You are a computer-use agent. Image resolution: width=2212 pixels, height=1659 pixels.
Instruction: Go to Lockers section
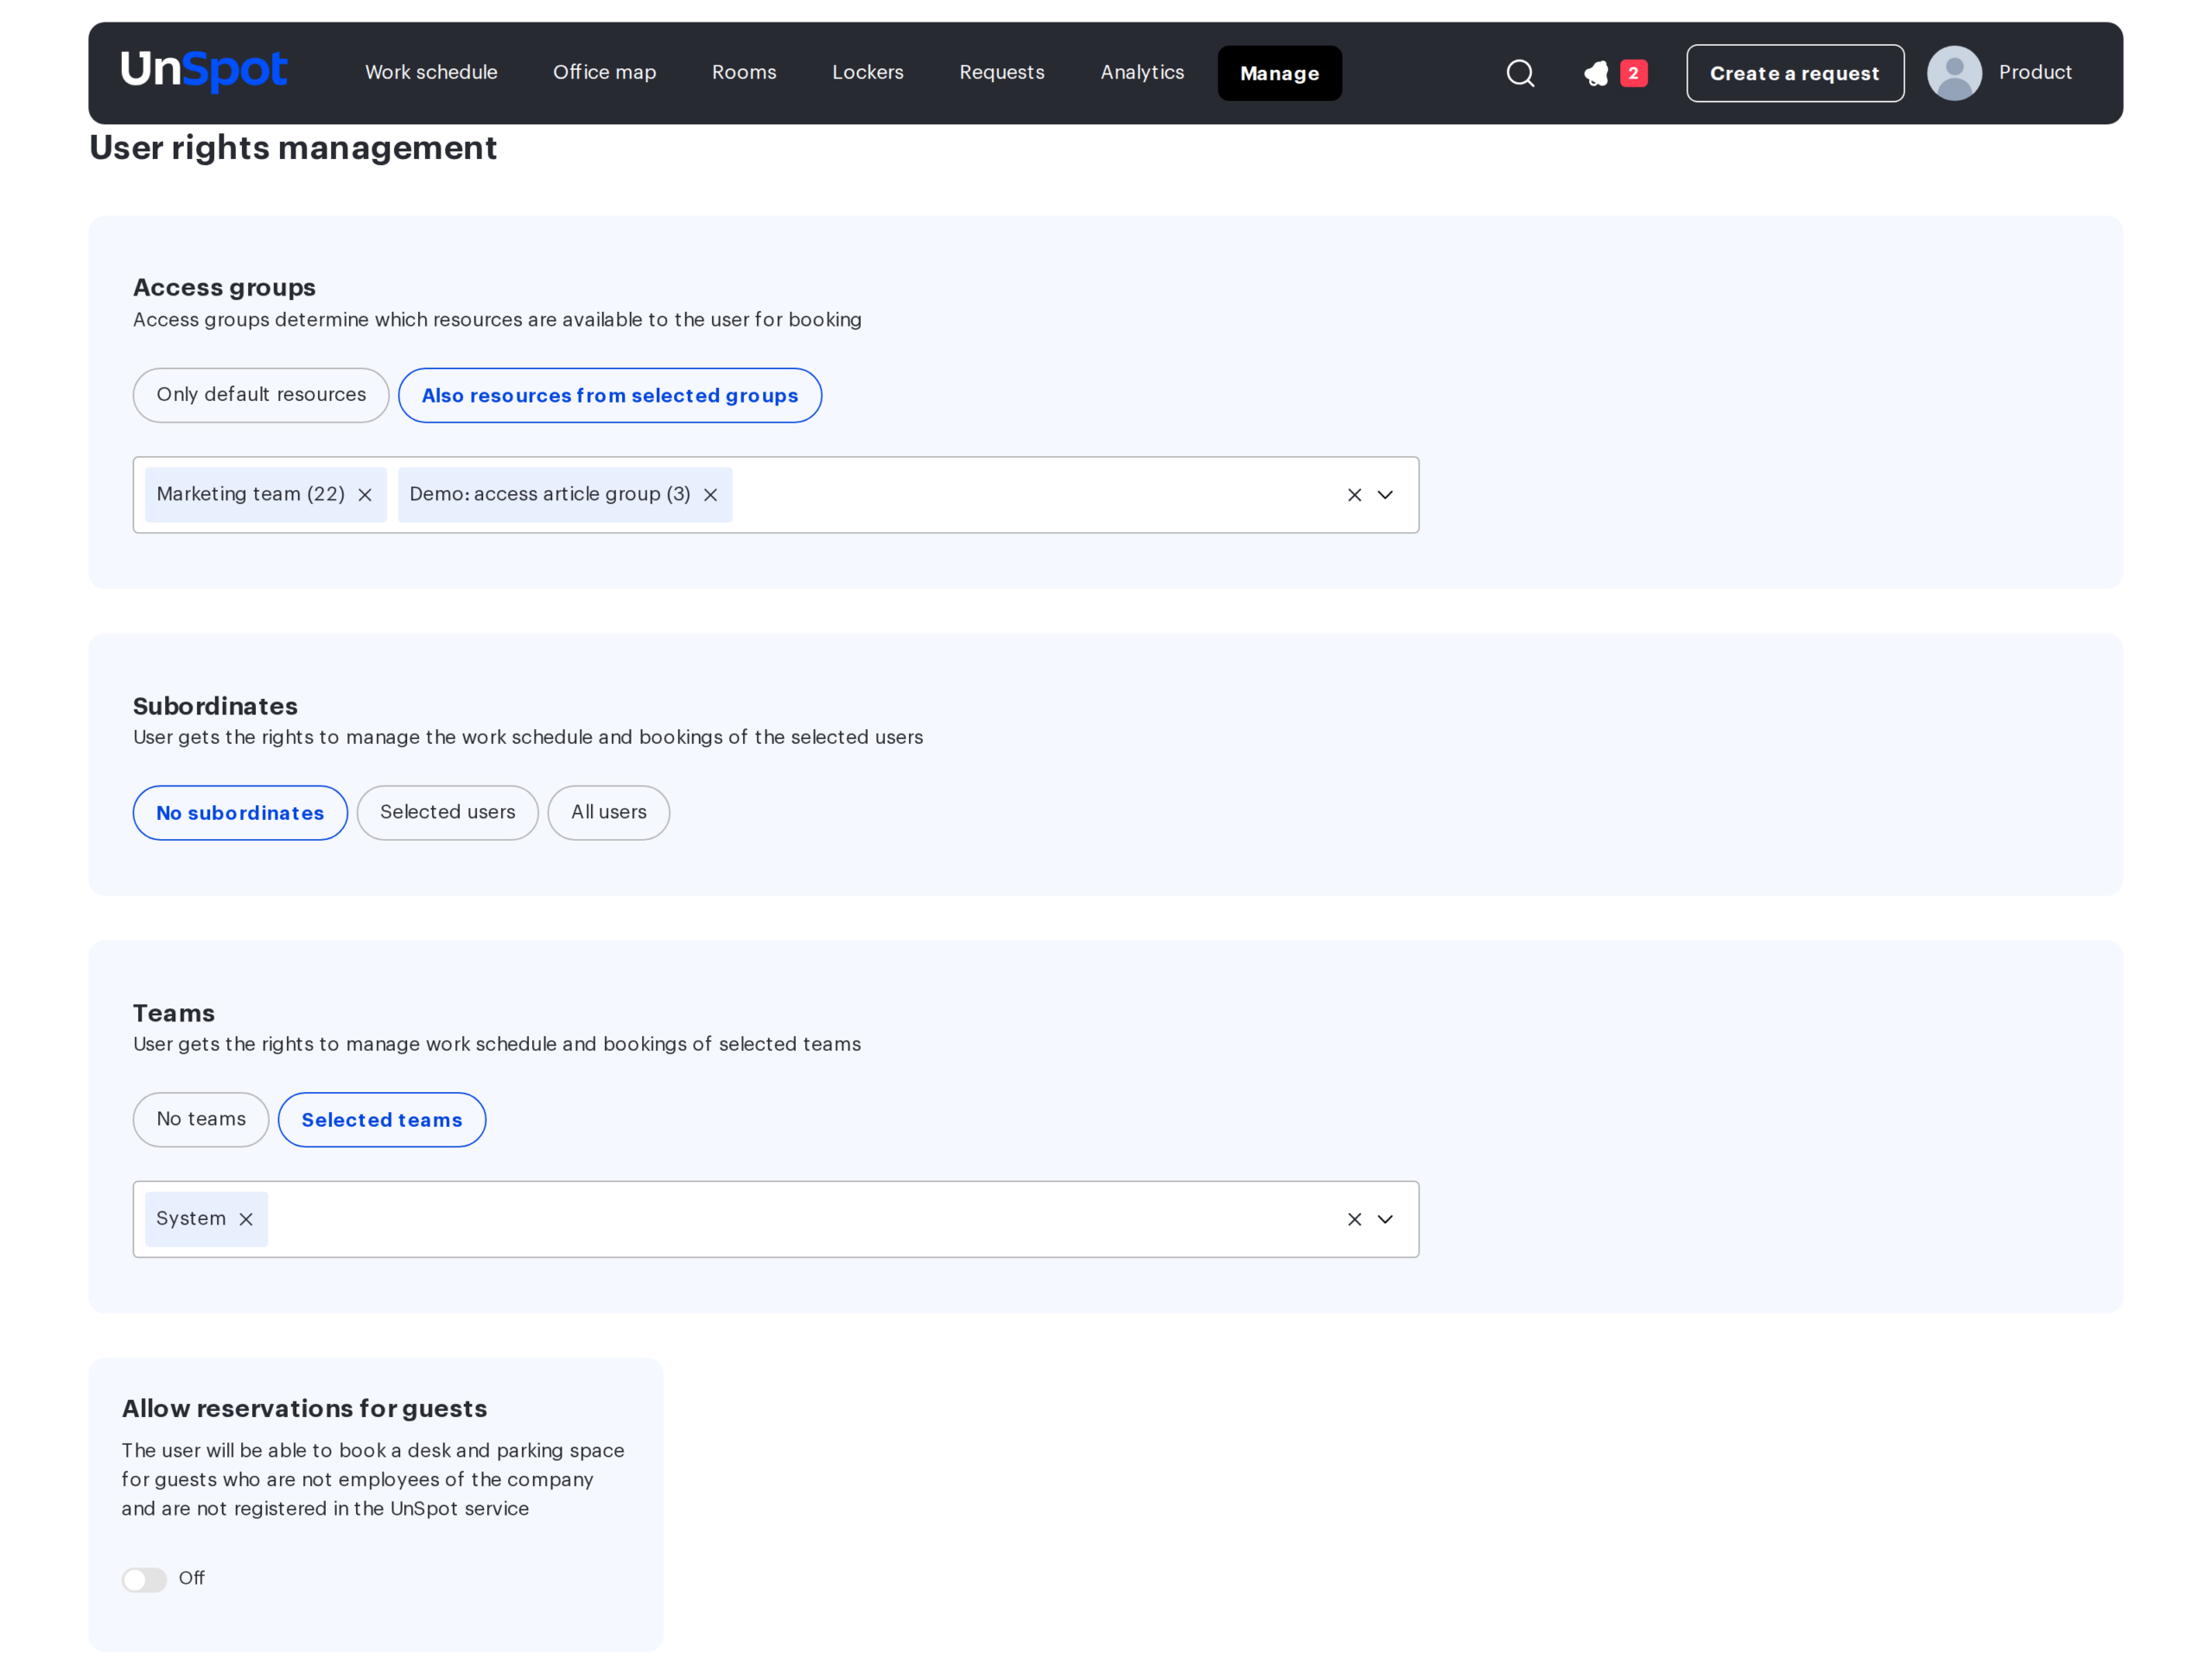pos(868,72)
